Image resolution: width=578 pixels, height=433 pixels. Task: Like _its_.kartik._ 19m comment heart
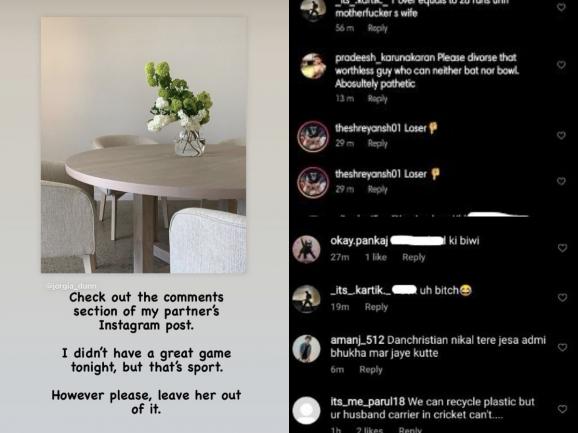pos(562,297)
